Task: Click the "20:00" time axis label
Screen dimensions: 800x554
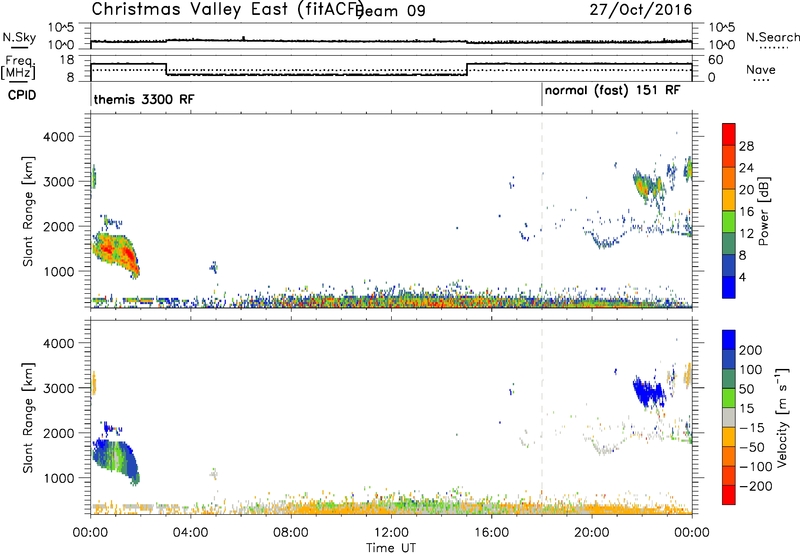Action: coord(591,533)
